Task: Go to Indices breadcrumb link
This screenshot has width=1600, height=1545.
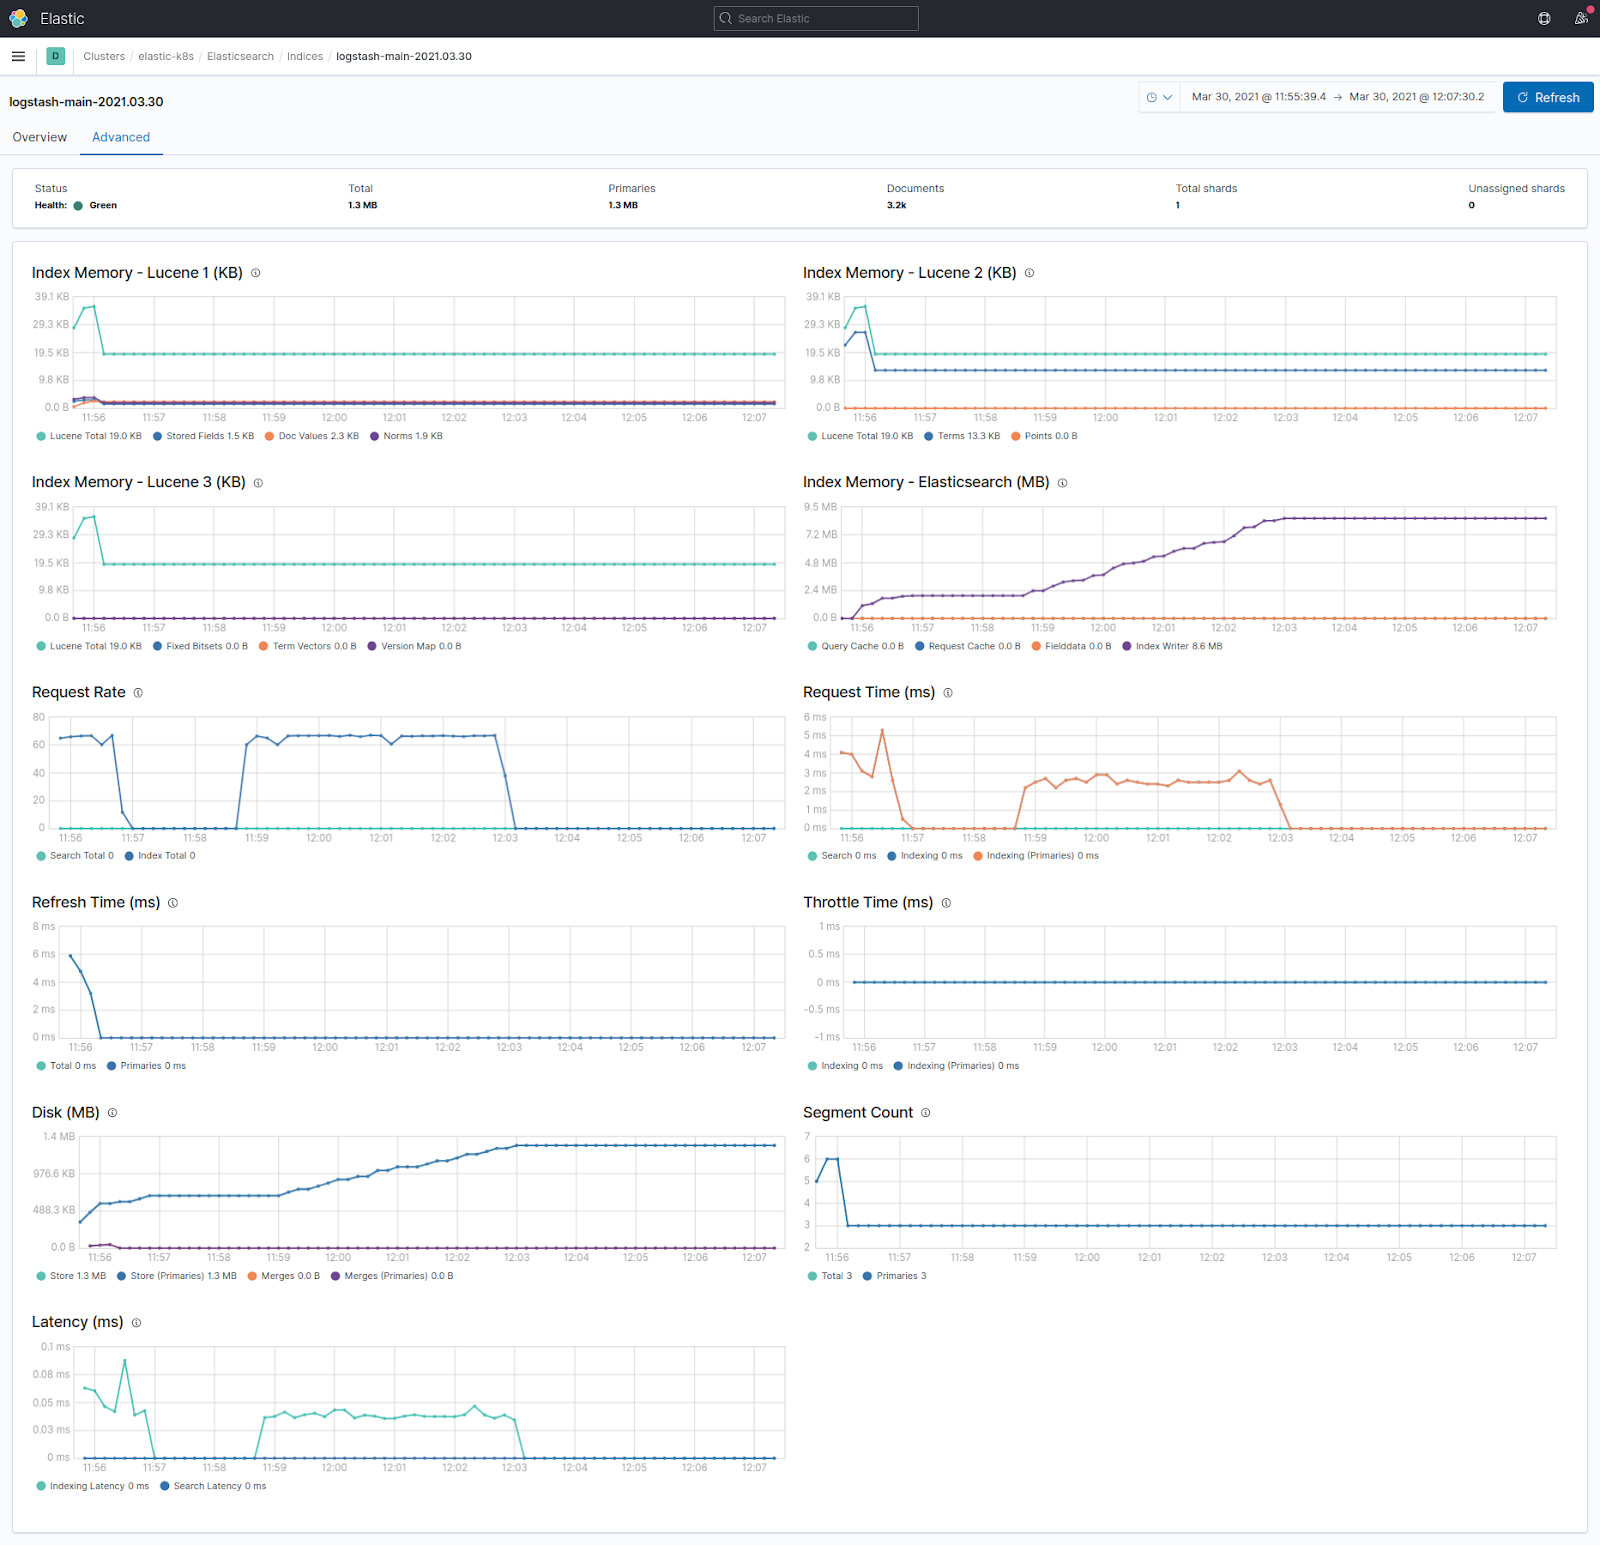Action: (305, 57)
